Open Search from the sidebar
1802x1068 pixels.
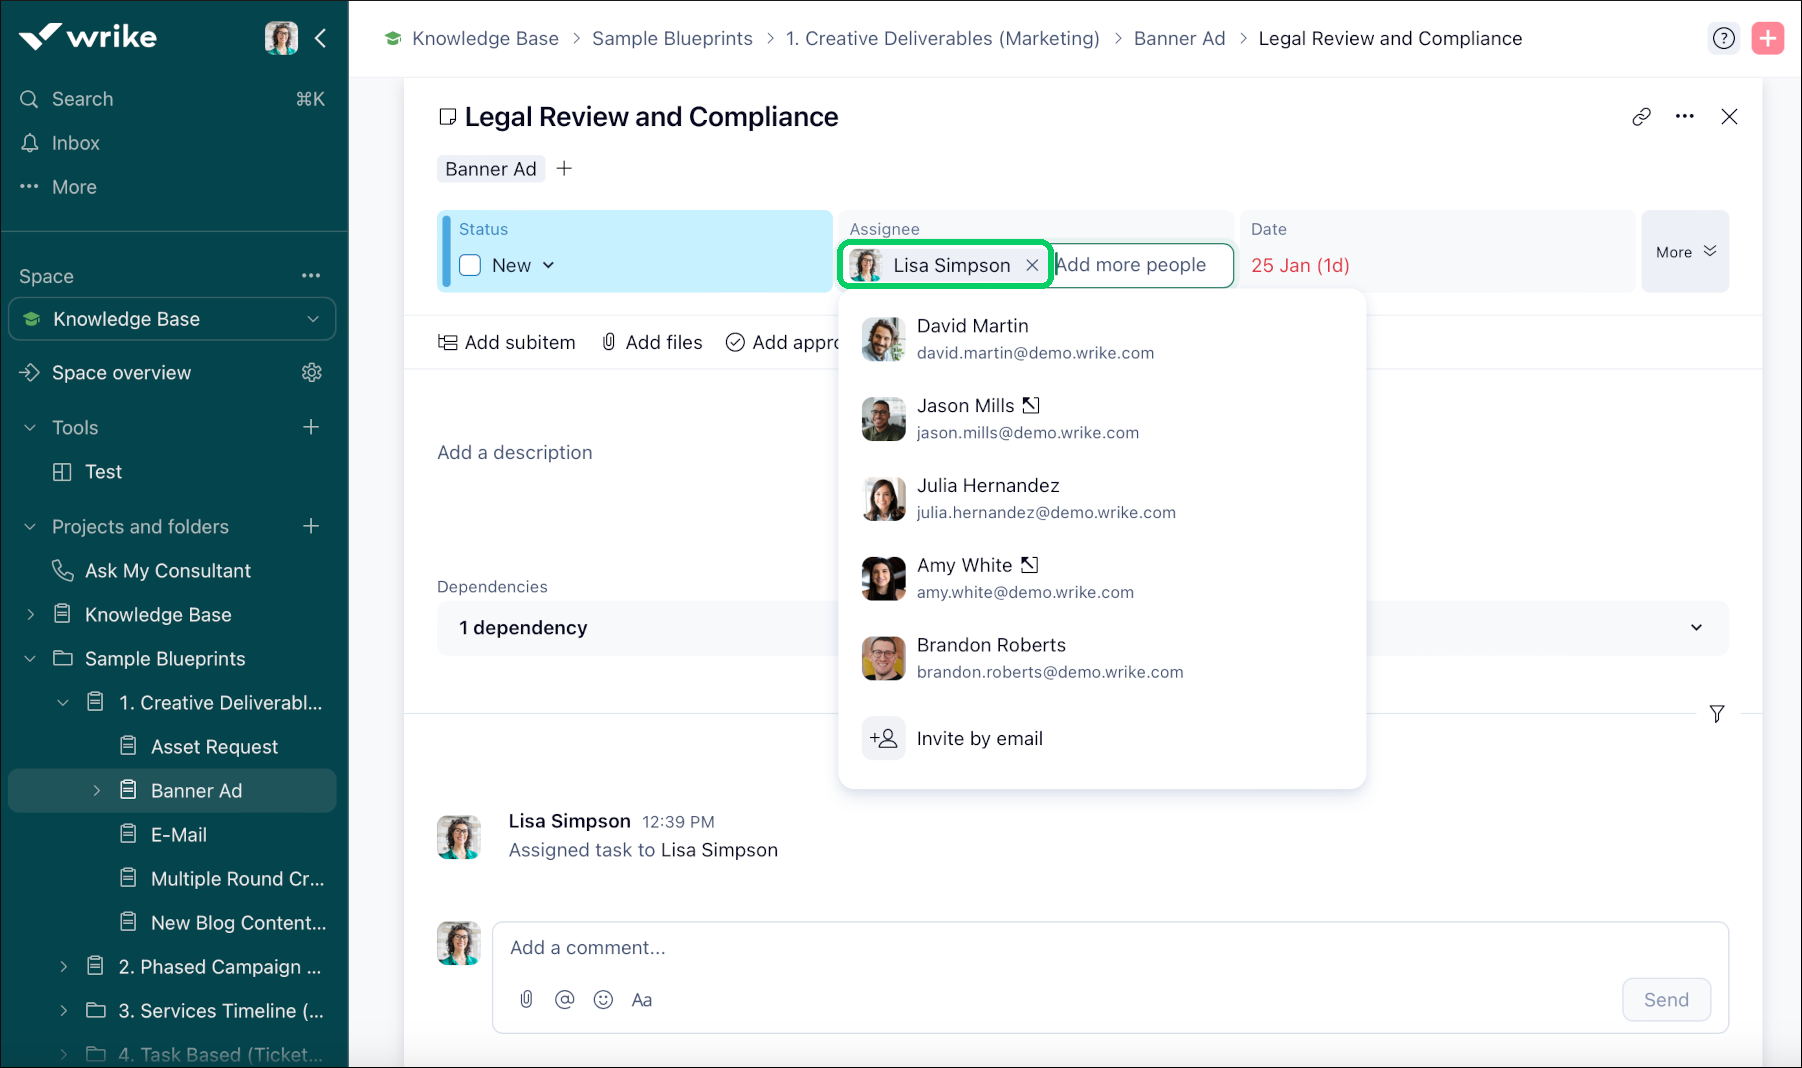(82, 98)
